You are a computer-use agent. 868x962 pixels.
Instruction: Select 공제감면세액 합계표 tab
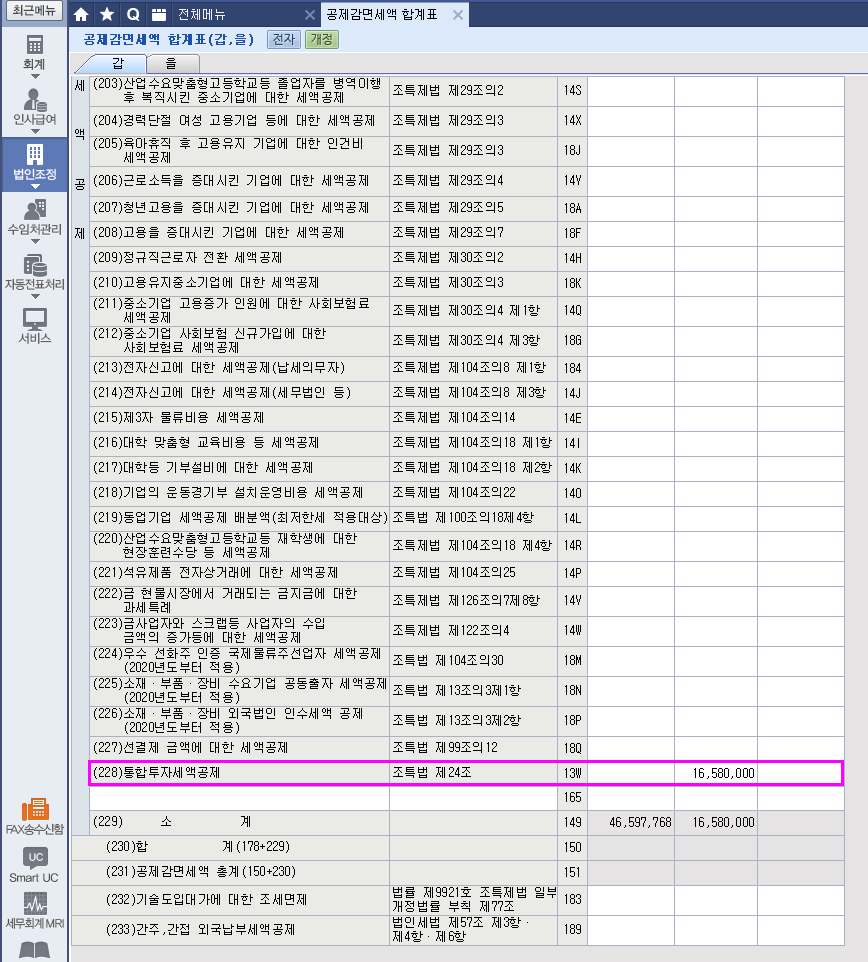pyautogui.click(x=382, y=14)
